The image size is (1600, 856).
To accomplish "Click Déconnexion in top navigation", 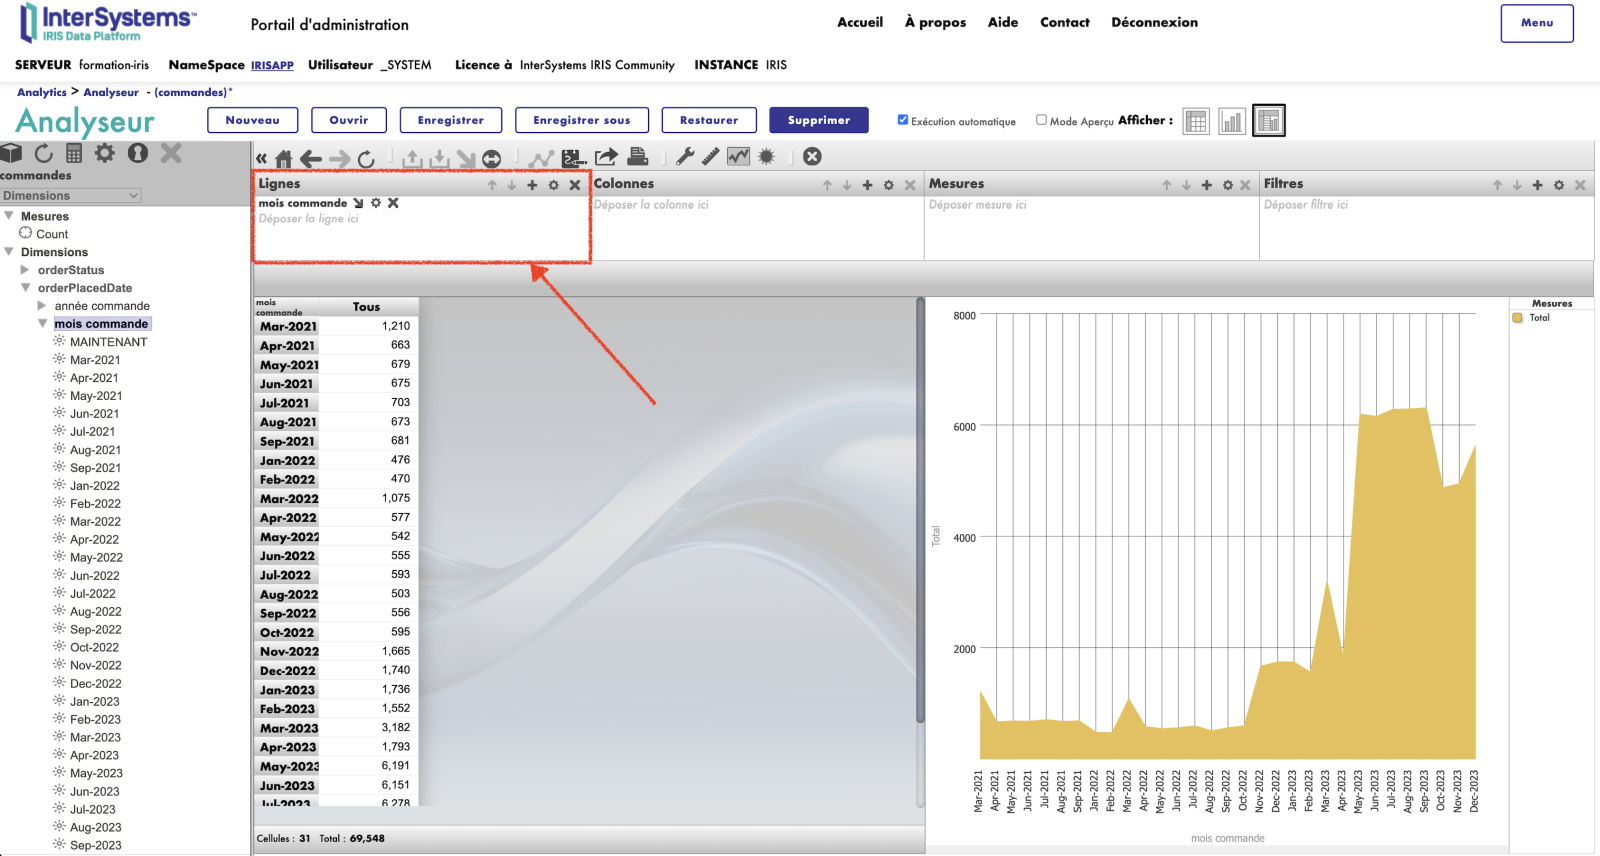I will pos(1154,22).
